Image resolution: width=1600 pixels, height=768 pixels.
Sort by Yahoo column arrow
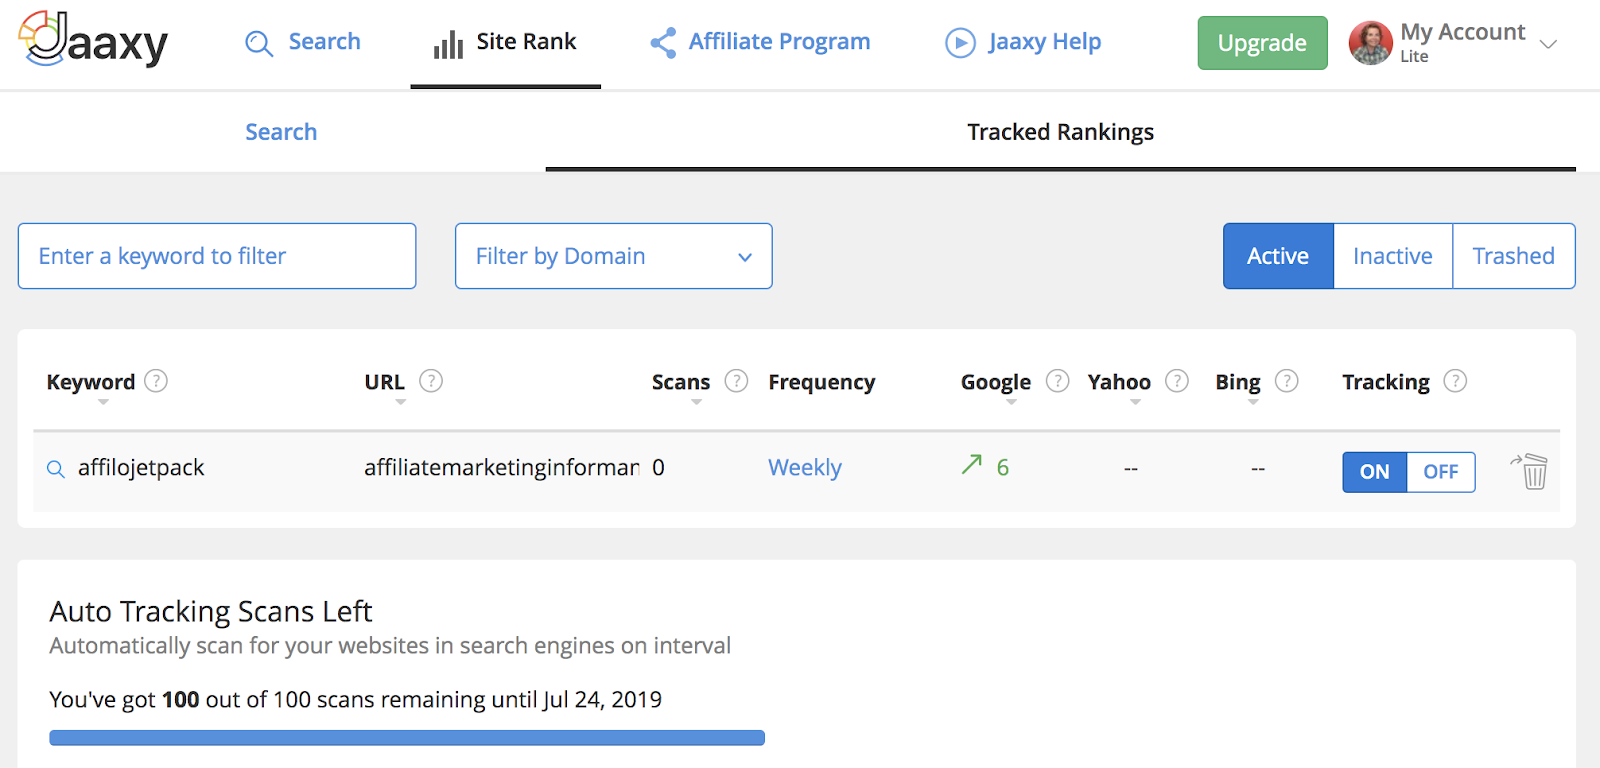[1135, 402]
